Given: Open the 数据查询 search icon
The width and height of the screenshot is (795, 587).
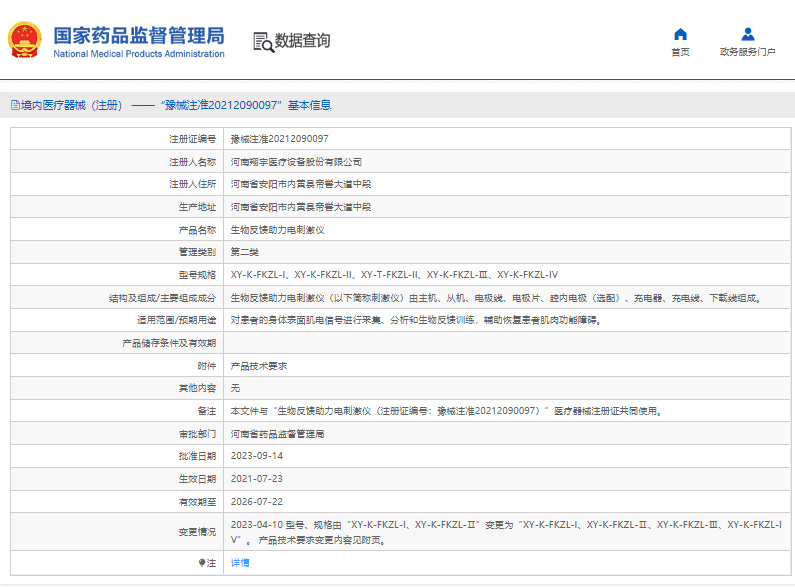Looking at the screenshot, I should (x=263, y=42).
